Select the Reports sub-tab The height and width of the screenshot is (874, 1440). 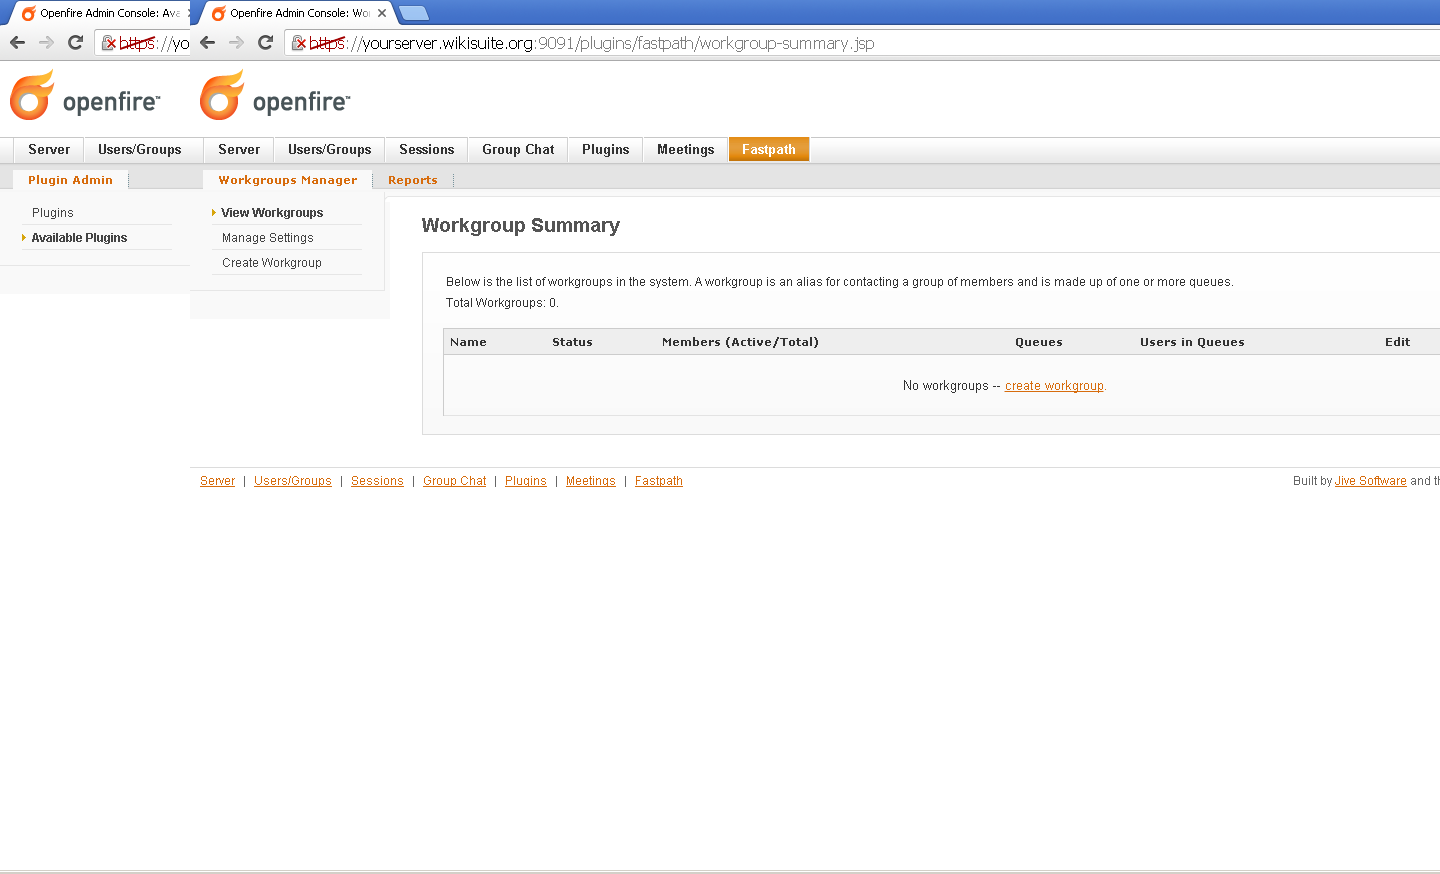(412, 180)
